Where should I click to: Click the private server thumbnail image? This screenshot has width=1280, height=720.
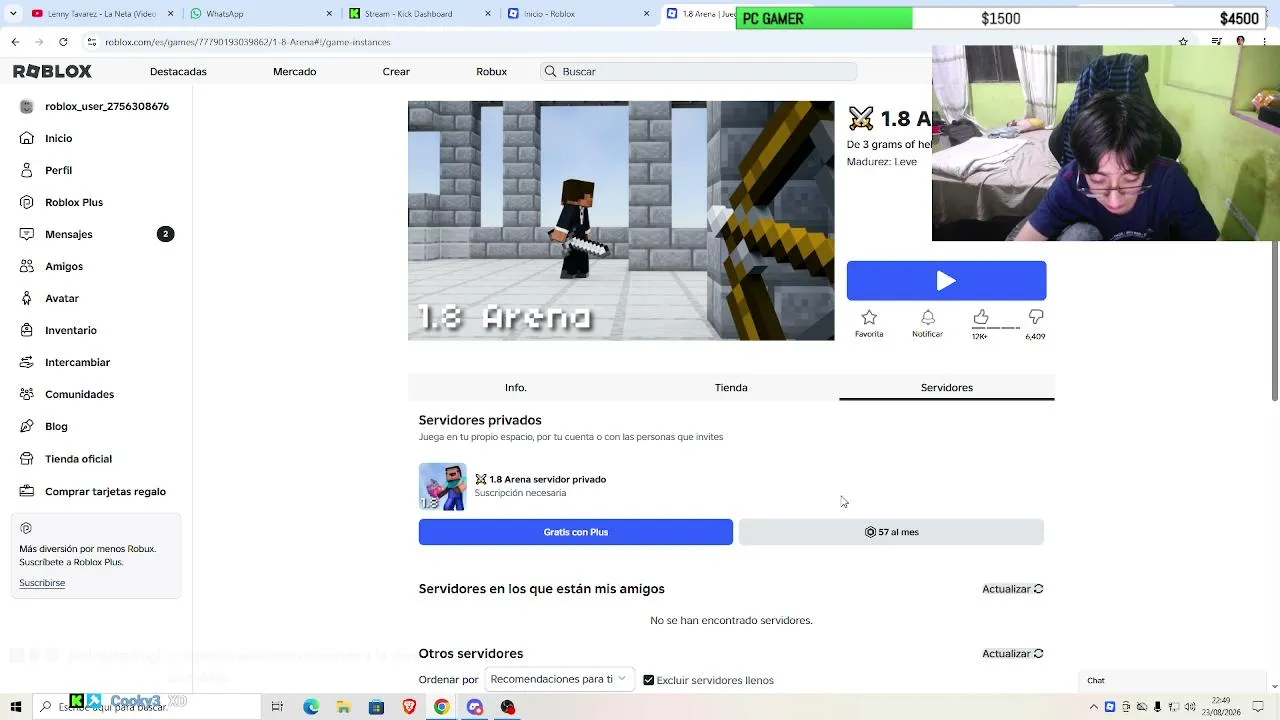tap(442, 487)
